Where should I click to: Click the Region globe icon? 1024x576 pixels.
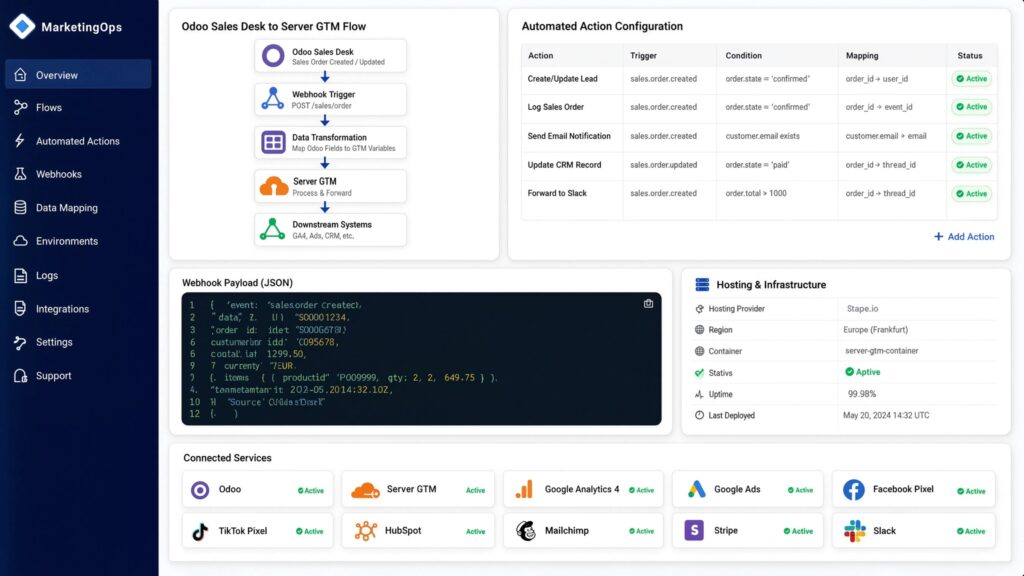tap(699, 330)
